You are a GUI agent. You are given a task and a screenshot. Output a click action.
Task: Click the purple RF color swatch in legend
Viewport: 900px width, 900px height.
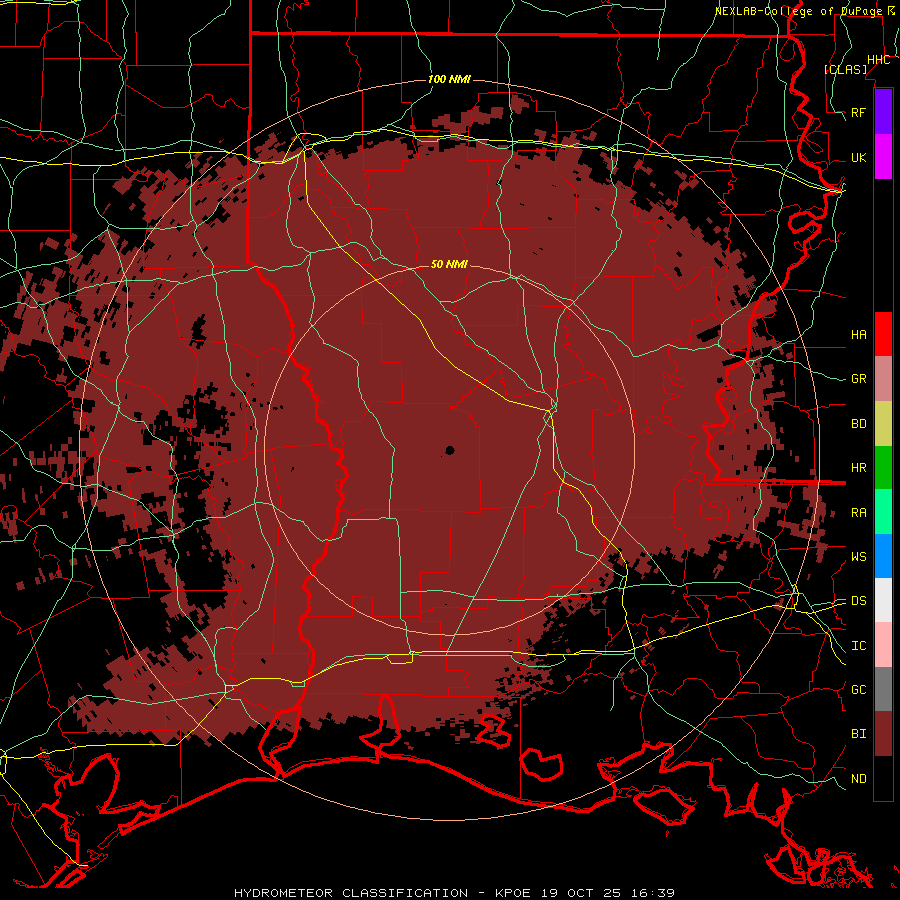pyautogui.click(x=883, y=112)
